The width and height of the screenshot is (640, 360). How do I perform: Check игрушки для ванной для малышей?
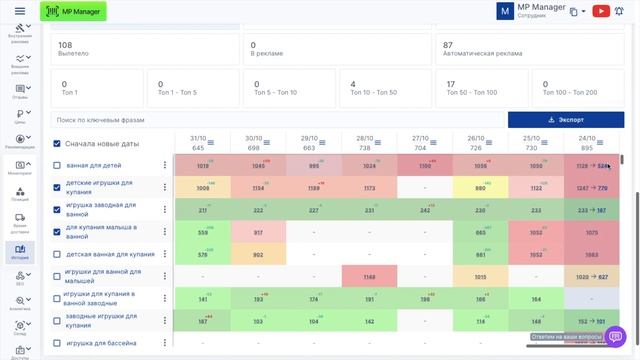coord(57,276)
